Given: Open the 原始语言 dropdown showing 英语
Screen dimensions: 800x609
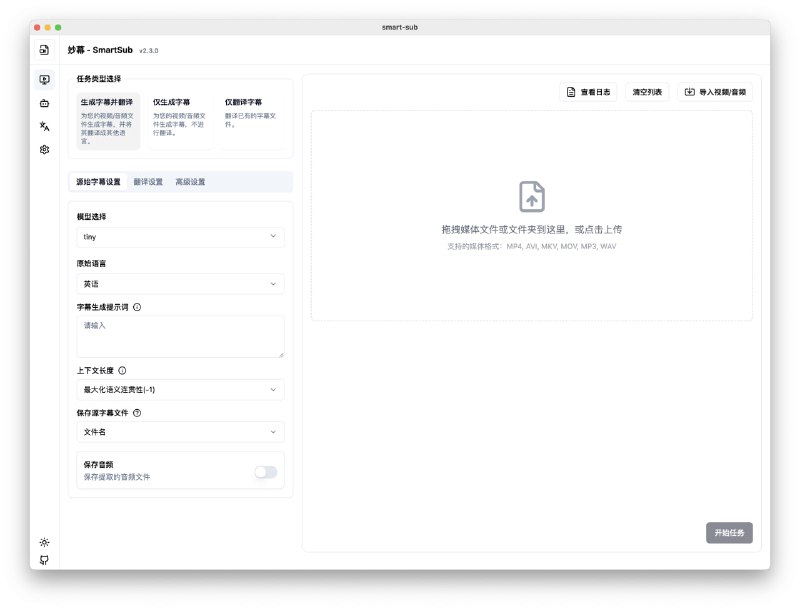Looking at the screenshot, I should pos(180,284).
